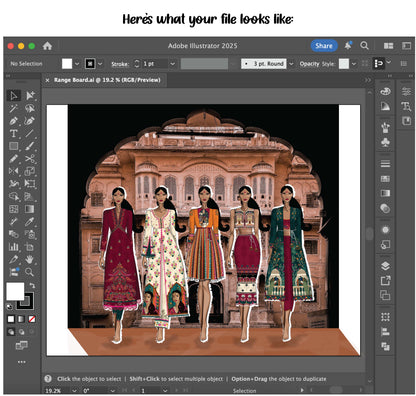The width and height of the screenshot is (416, 396).
Task: Select the Type tool
Action: pos(14,134)
